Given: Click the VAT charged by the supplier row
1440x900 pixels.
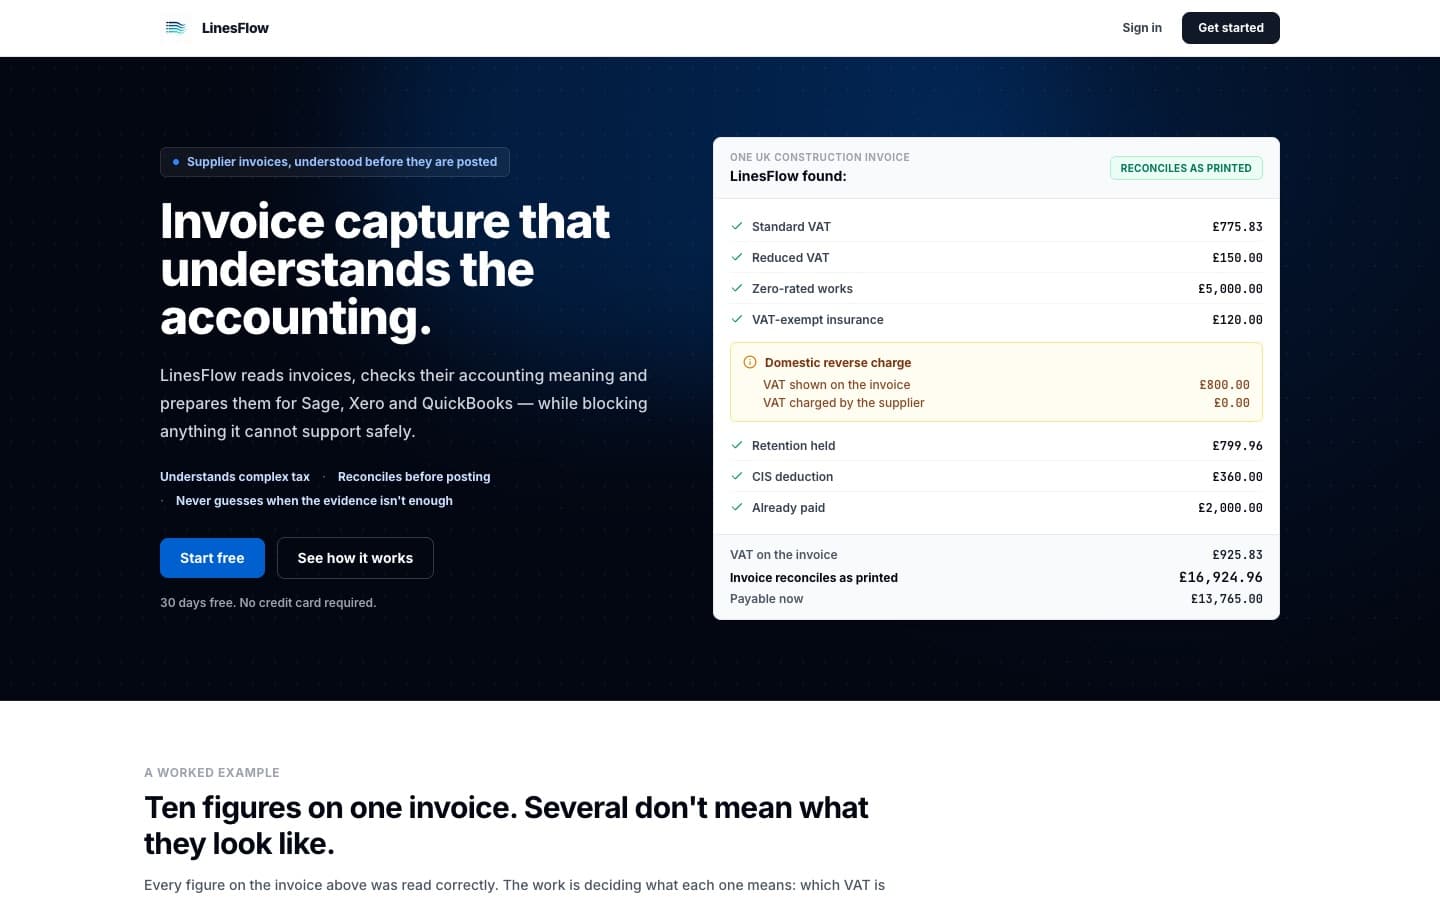Looking at the screenshot, I should pyautogui.click(x=1006, y=403).
